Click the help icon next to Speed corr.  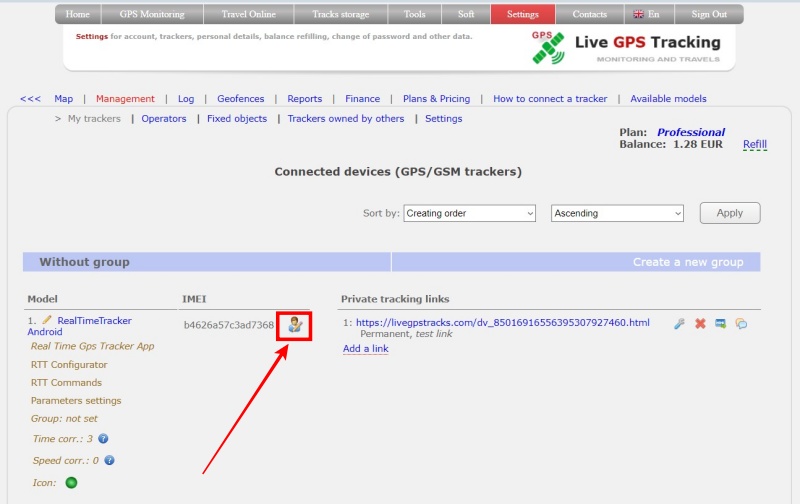pos(109,460)
